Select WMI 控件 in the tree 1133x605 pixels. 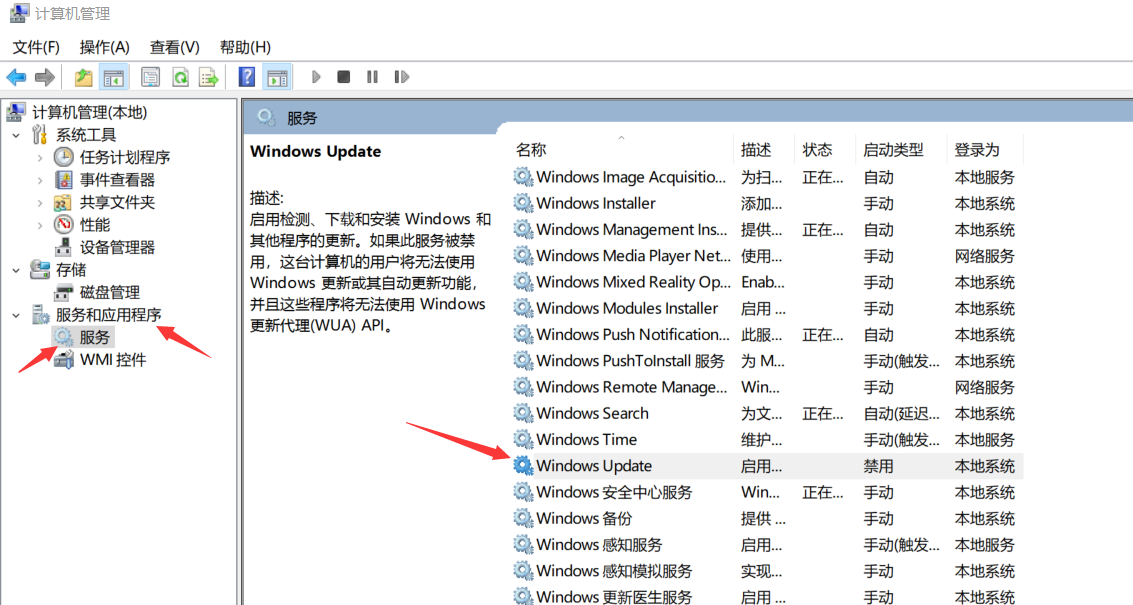coord(113,359)
